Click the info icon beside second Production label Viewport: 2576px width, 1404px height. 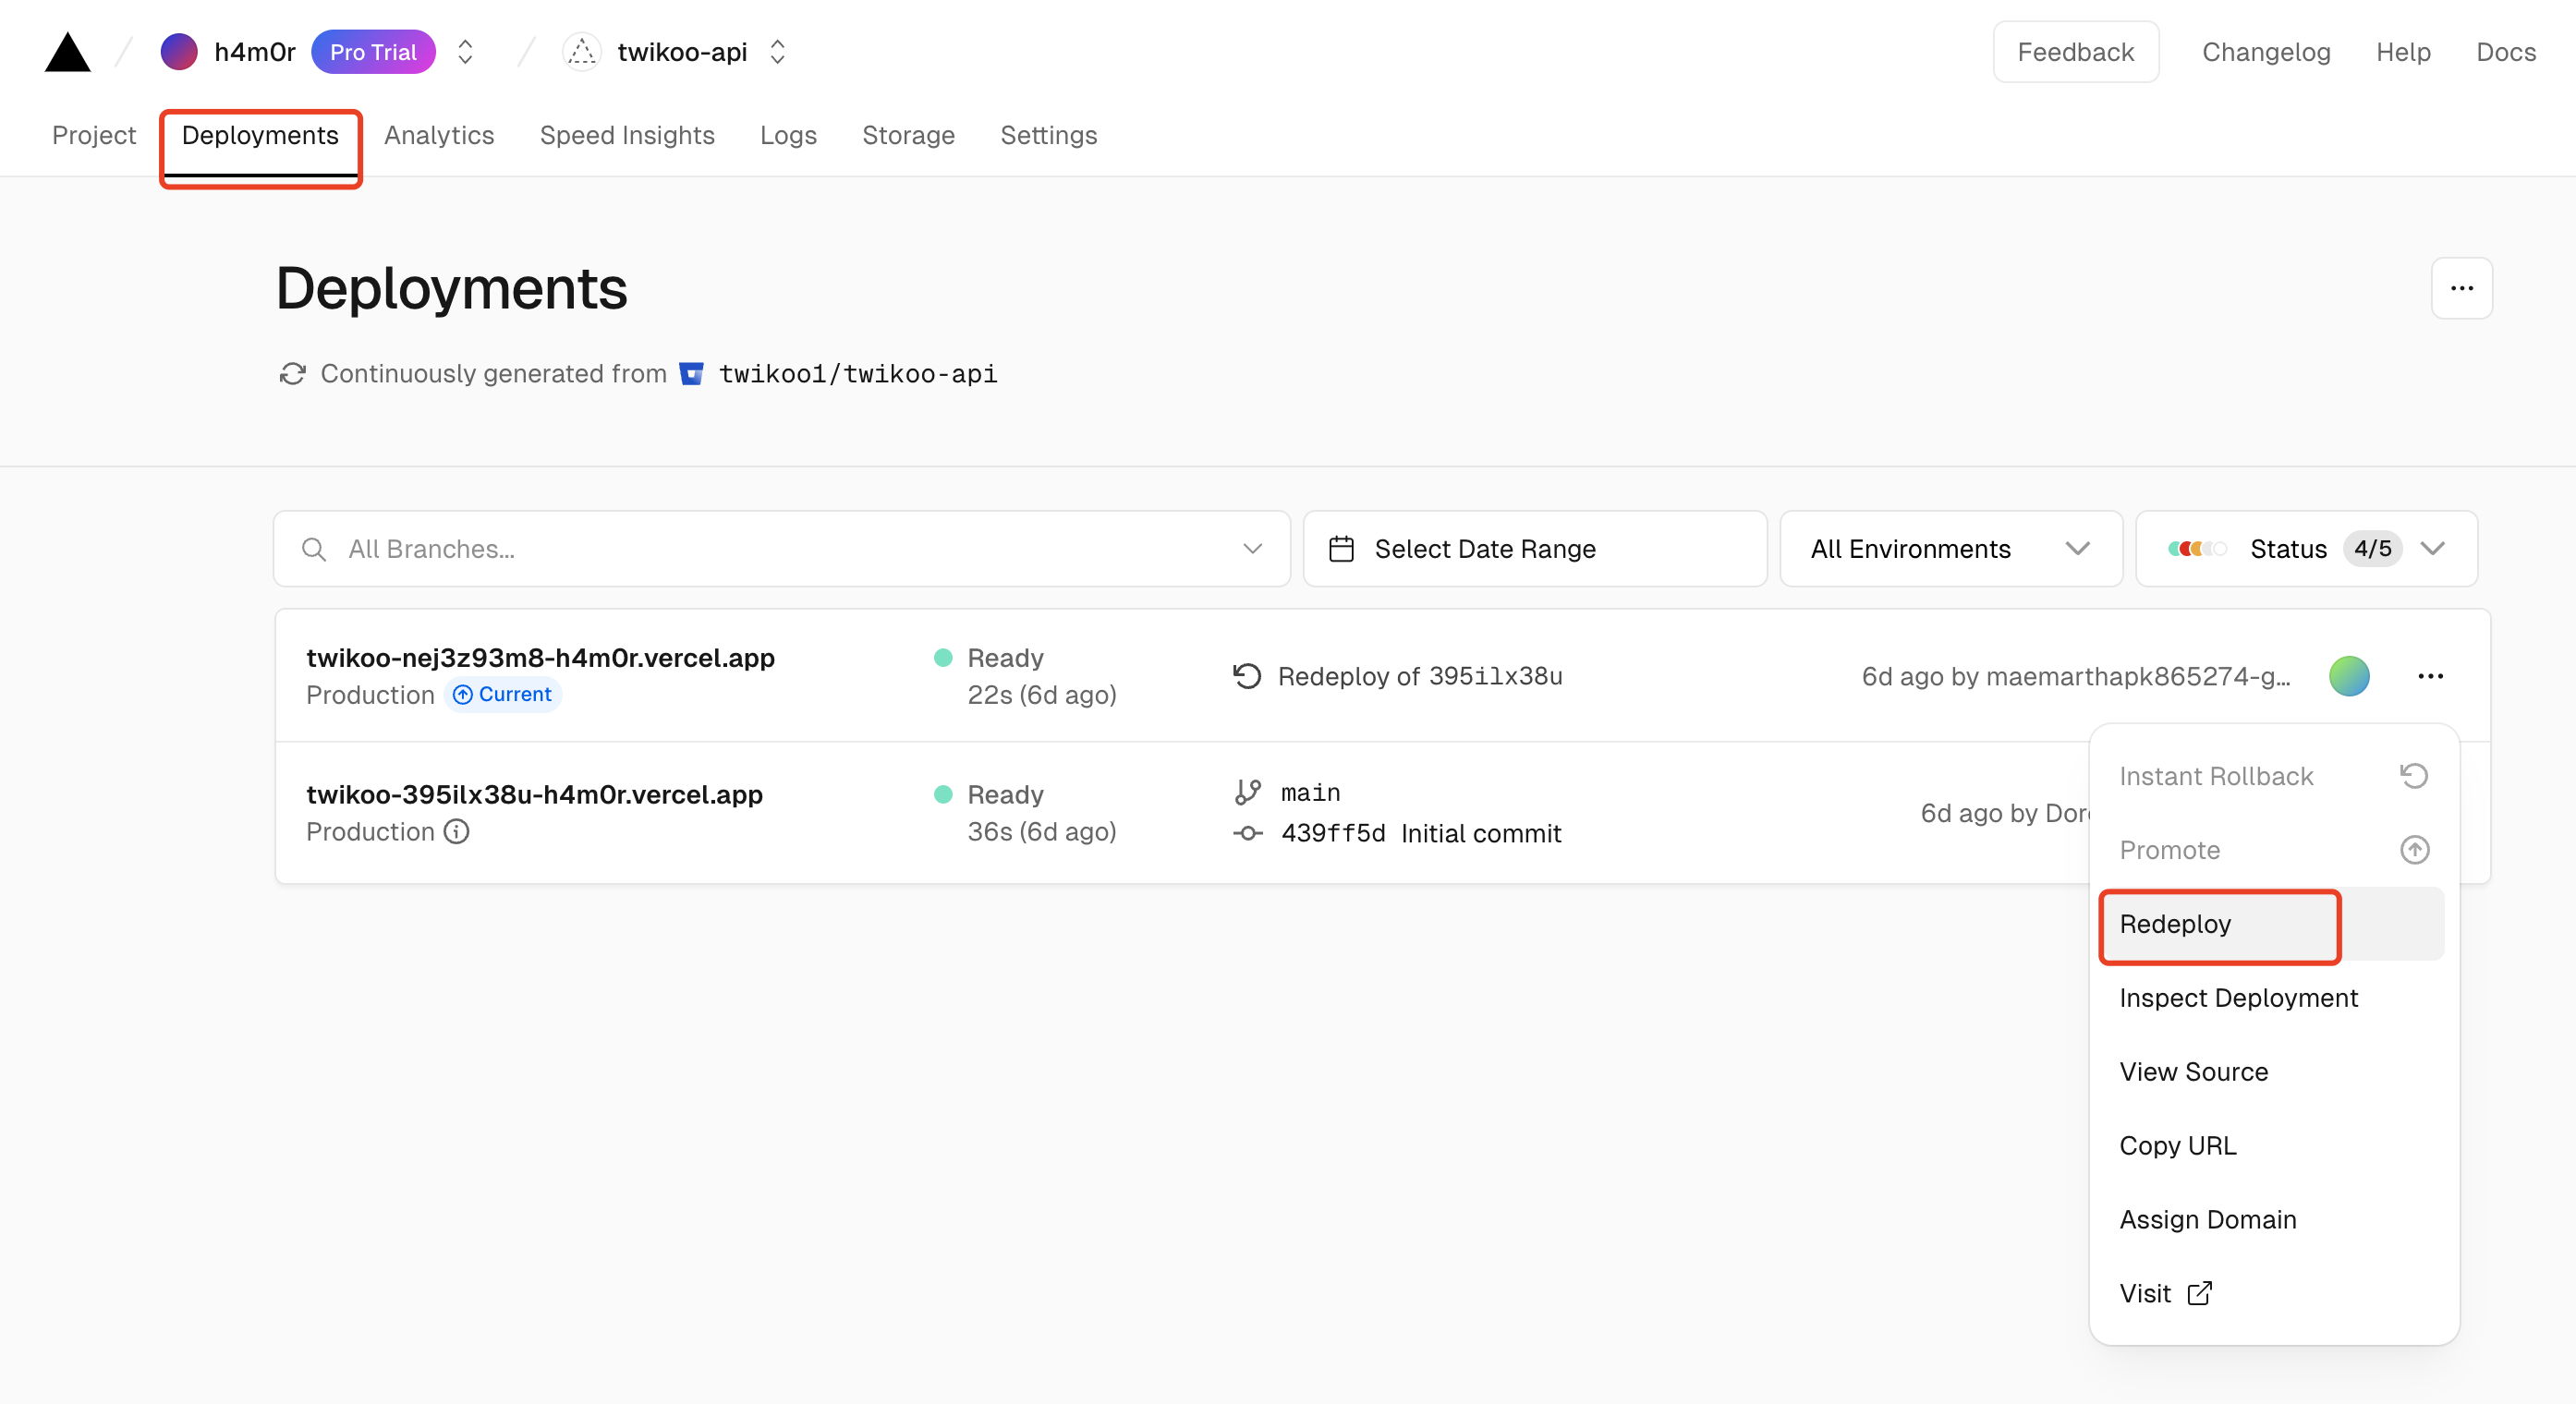(x=457, y=832)
